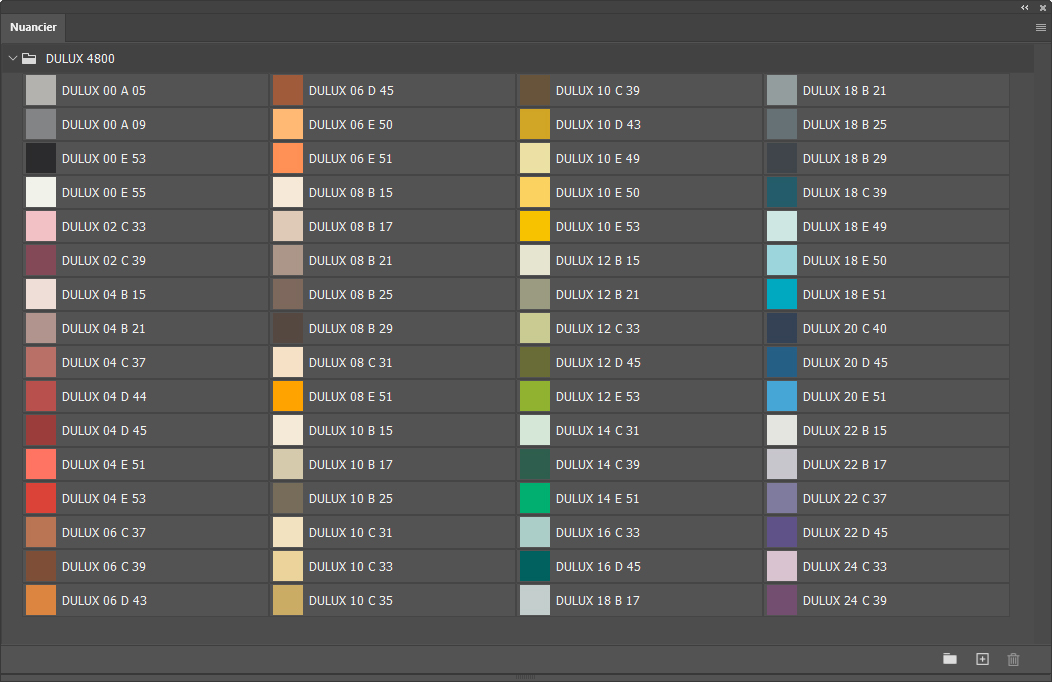Viewport: 1052px width, 682px height.
Task: Select the Nuancier tab
Action: click(x=33, y=28)
